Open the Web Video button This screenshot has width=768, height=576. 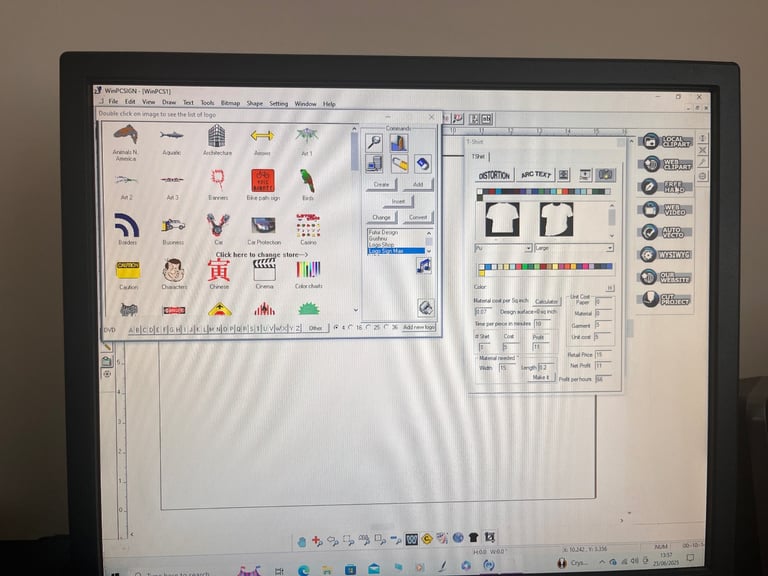pos(667,210)
